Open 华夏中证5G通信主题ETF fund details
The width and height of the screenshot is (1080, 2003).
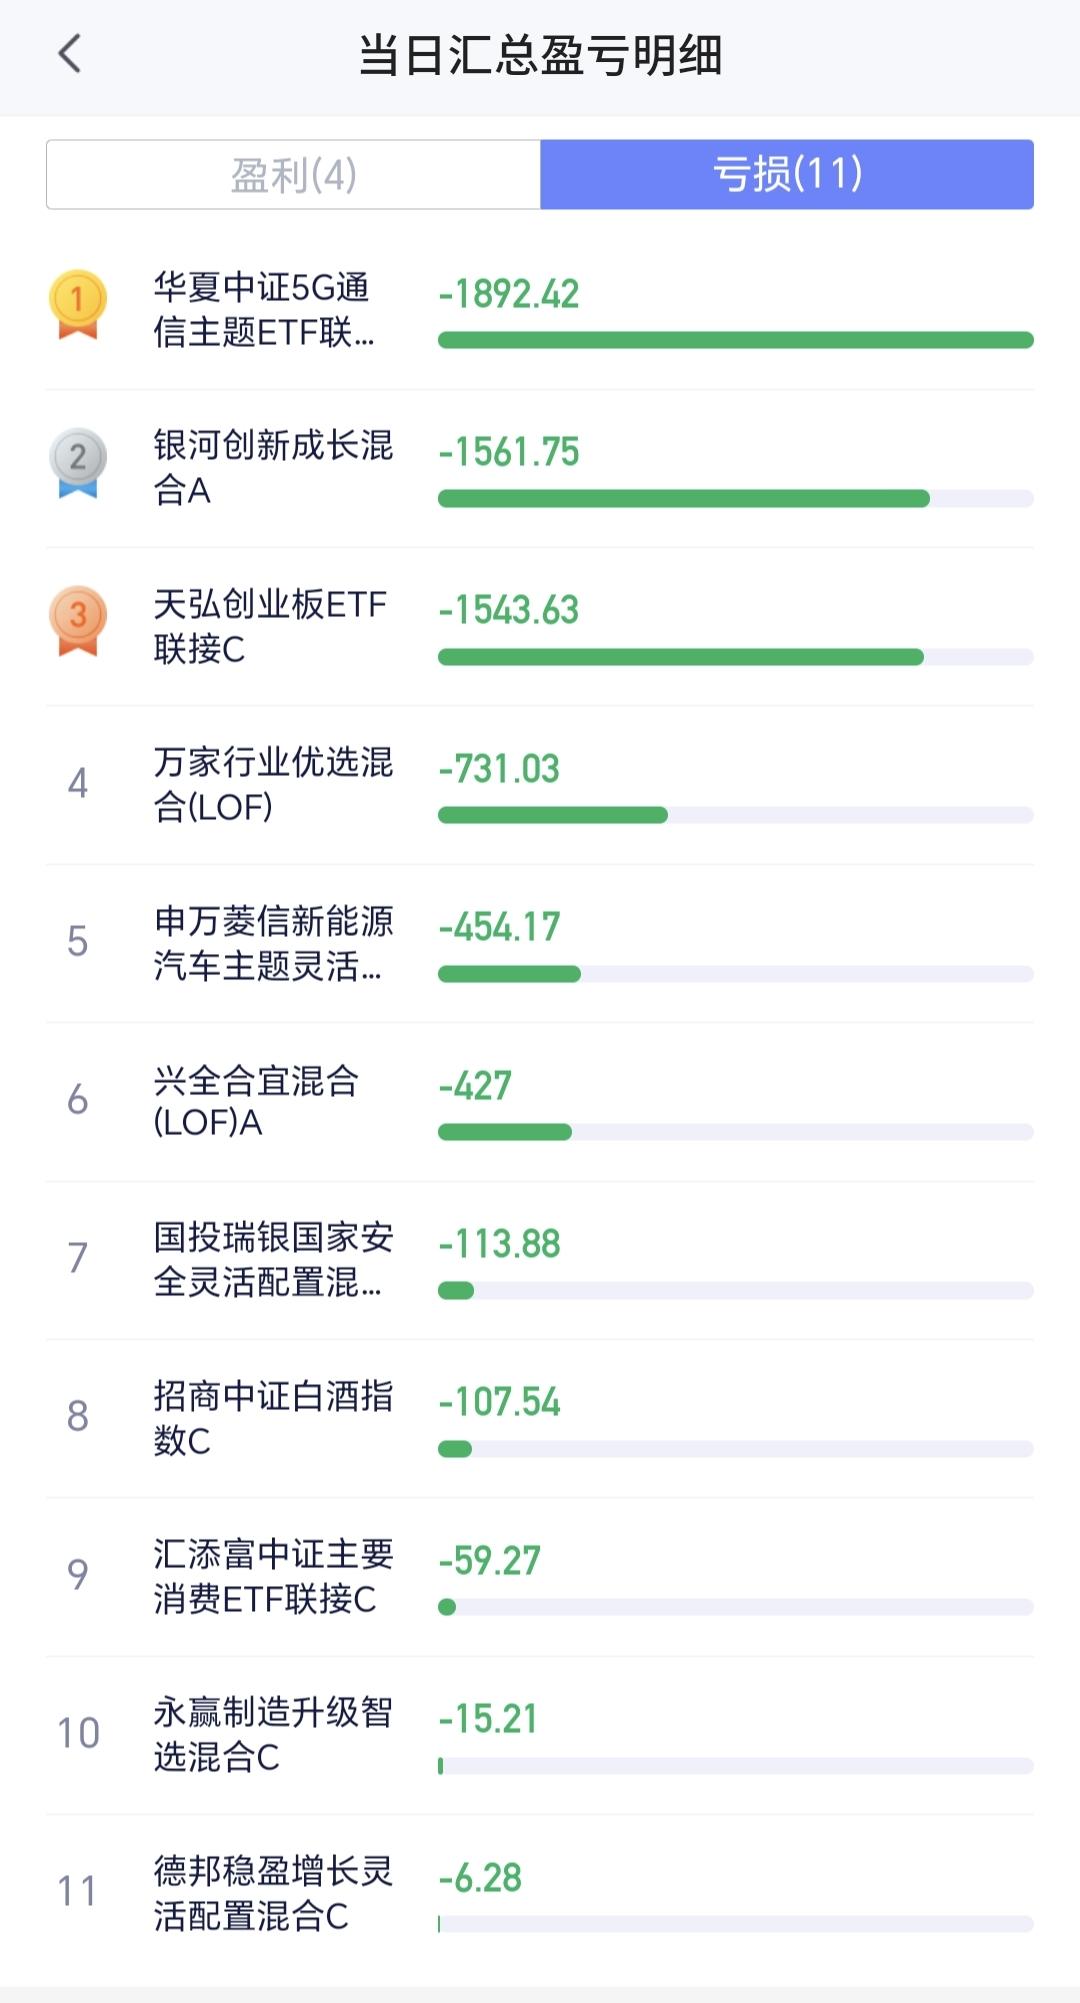[264, 310]
